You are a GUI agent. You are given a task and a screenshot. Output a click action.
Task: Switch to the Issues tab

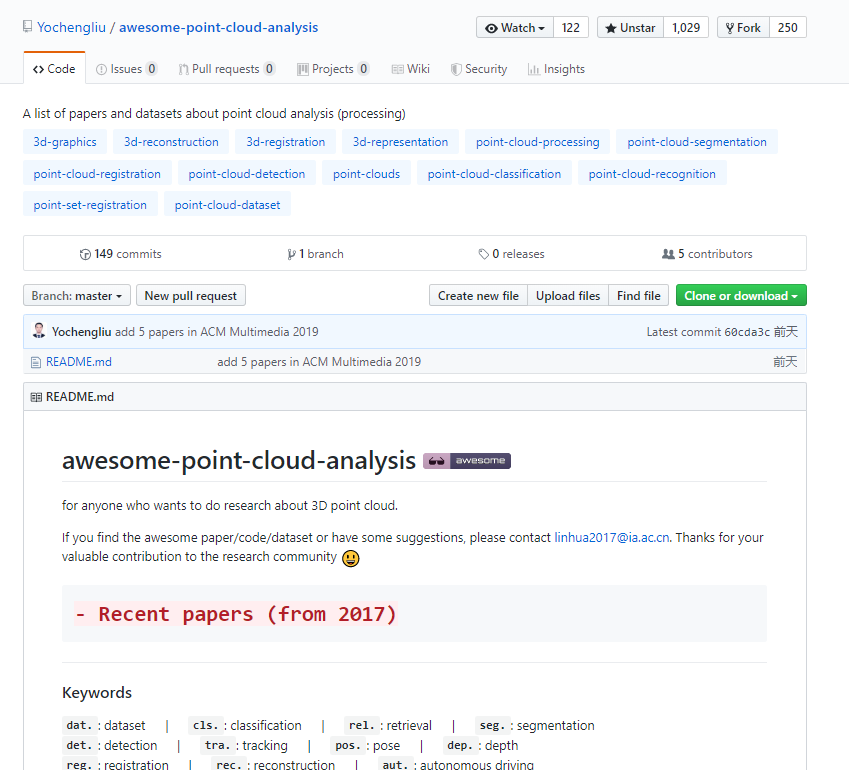pyautogui.click(x=127, y=69)
